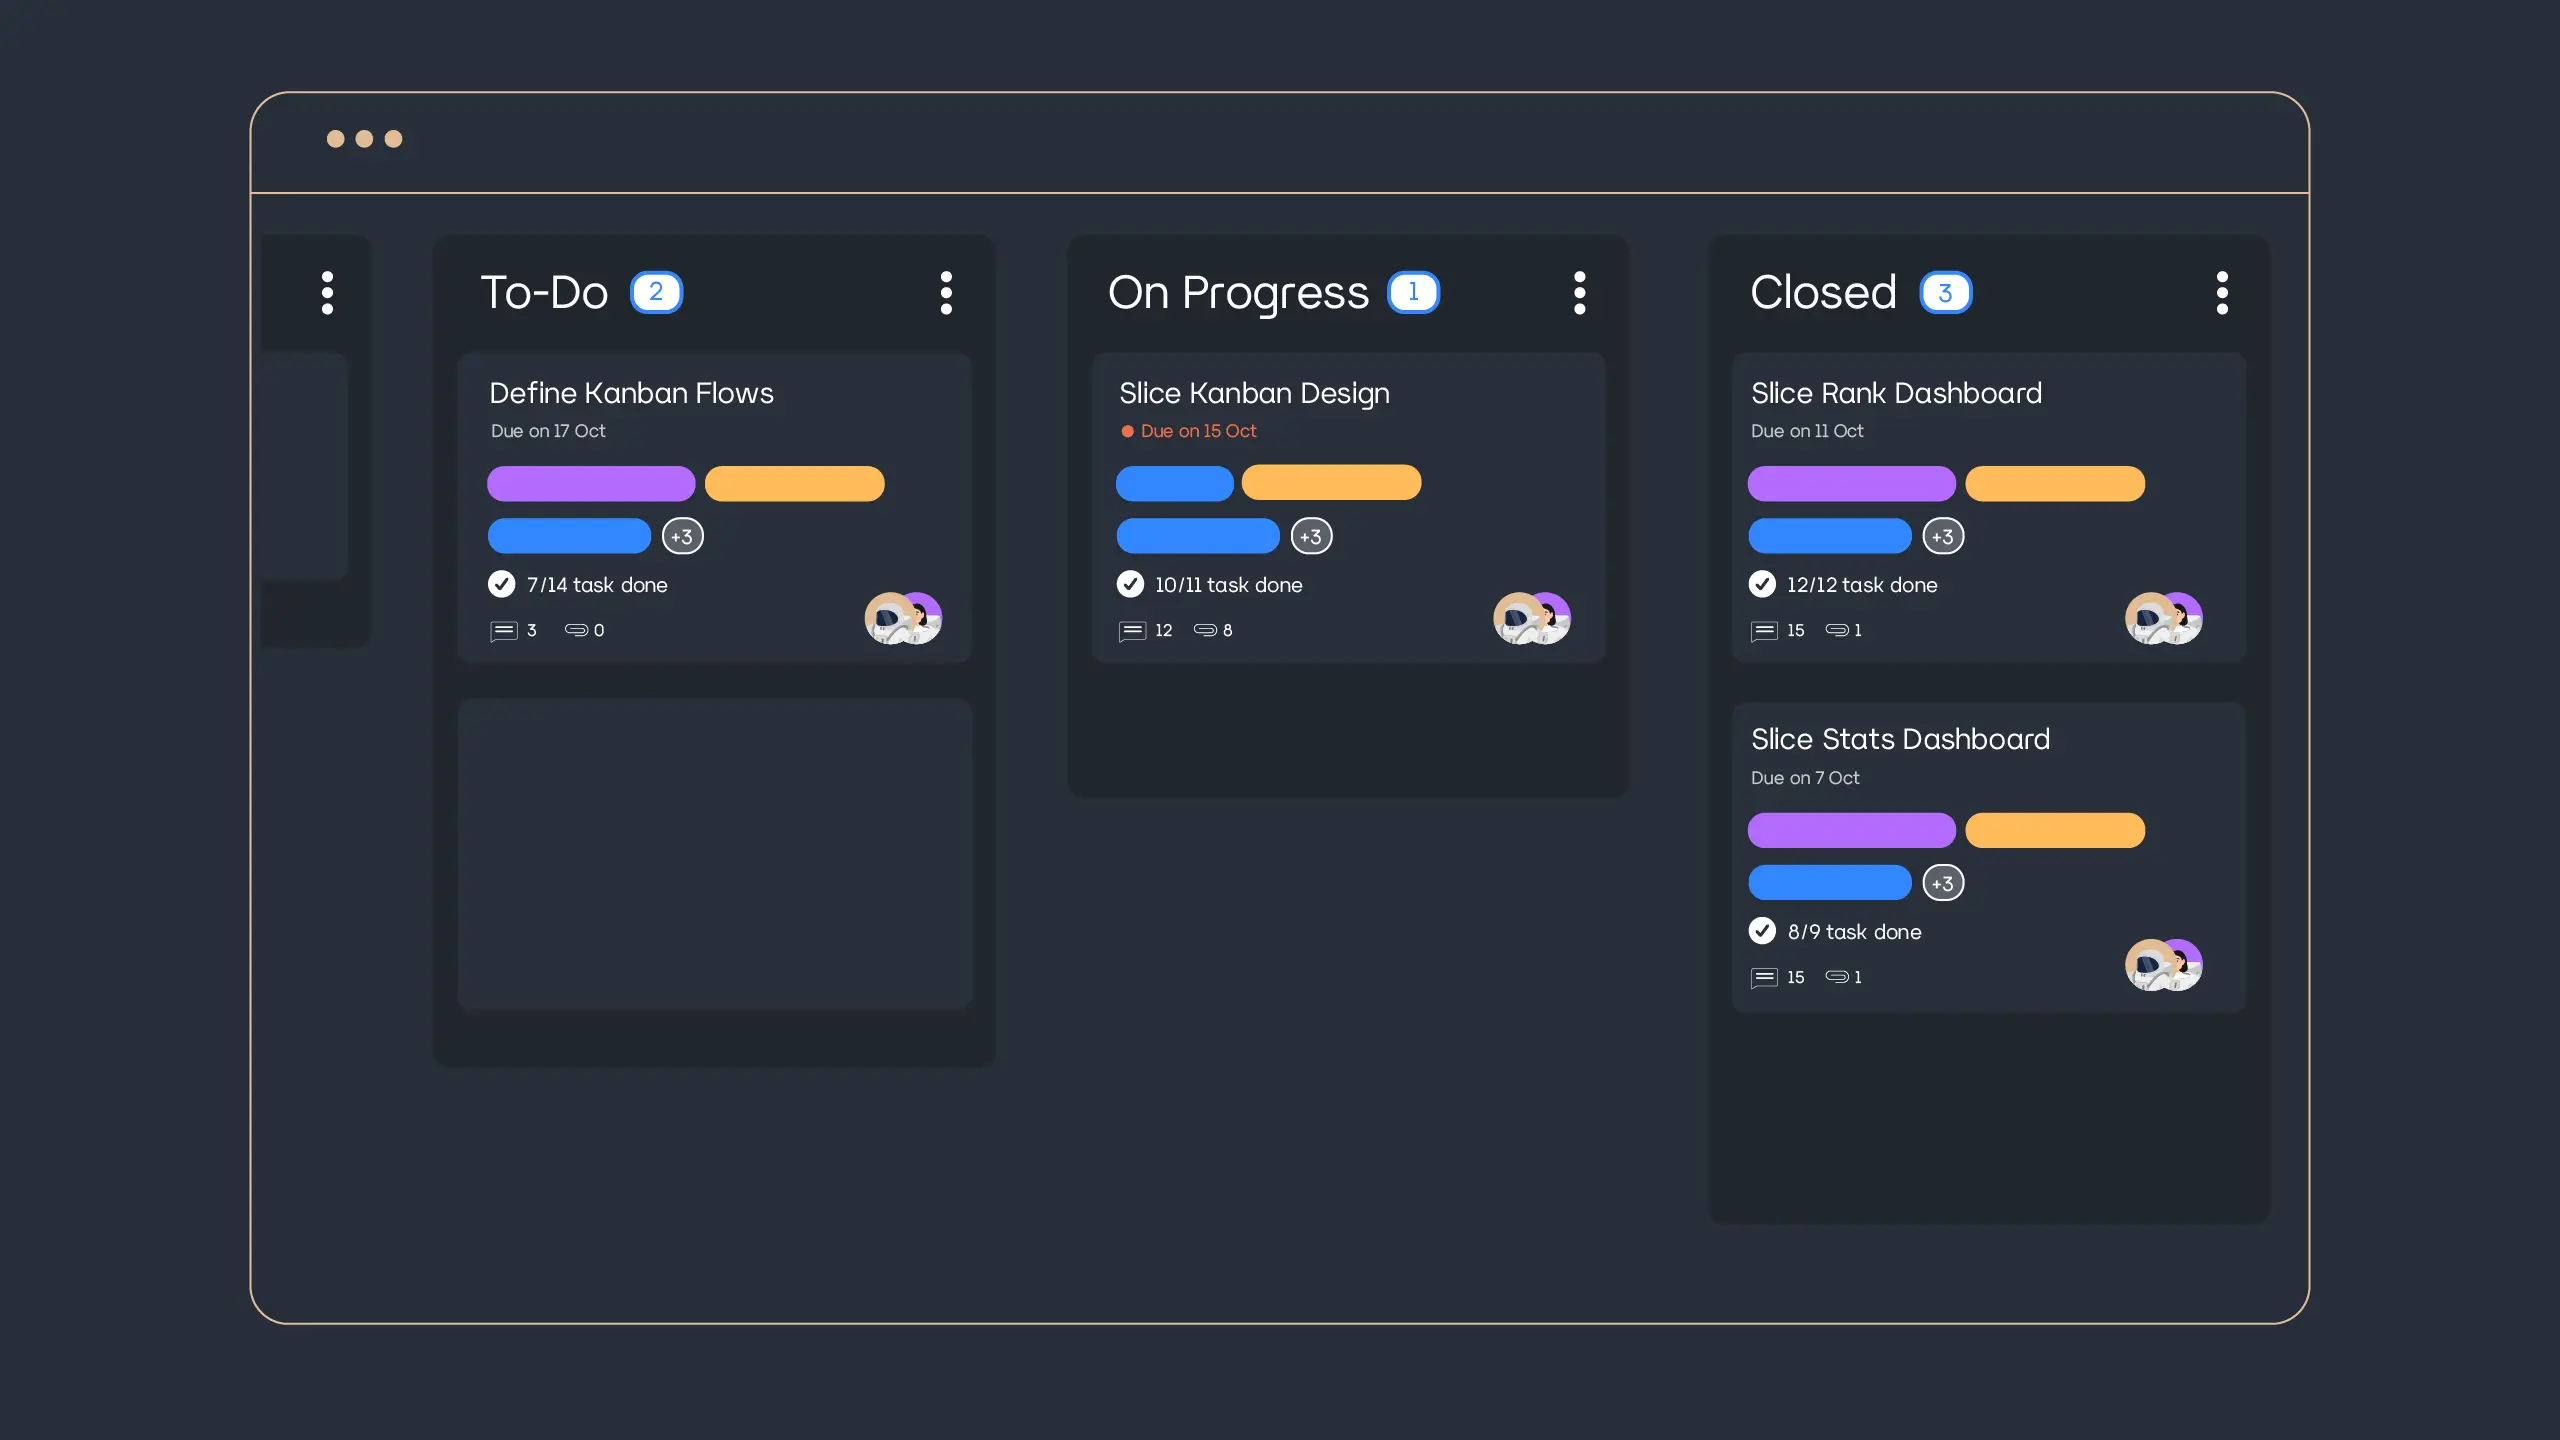Image resolution: width=2560 pixels, height=1440 pixels.
Task: Click 'Due on 17 Oct' date text
Action: tap(548, 431)
